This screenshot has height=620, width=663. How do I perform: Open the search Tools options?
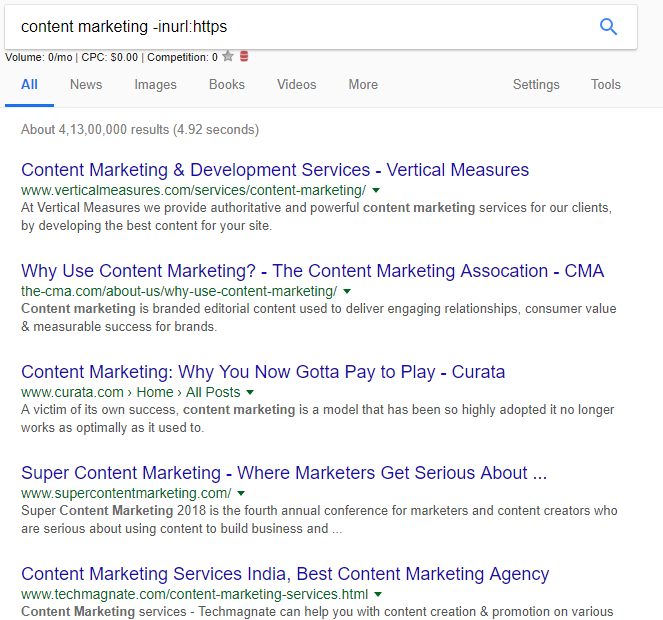(606, 85)
